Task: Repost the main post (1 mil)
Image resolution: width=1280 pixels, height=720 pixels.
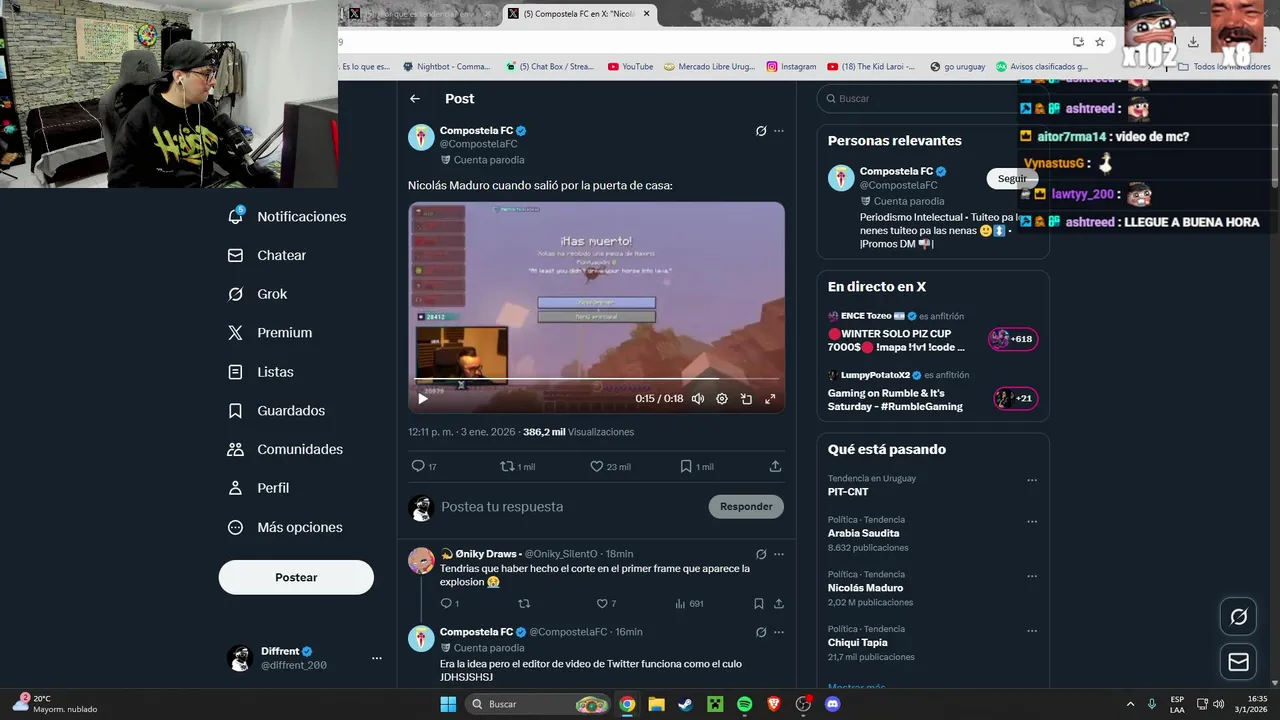Action: click(x=517, y=466)
